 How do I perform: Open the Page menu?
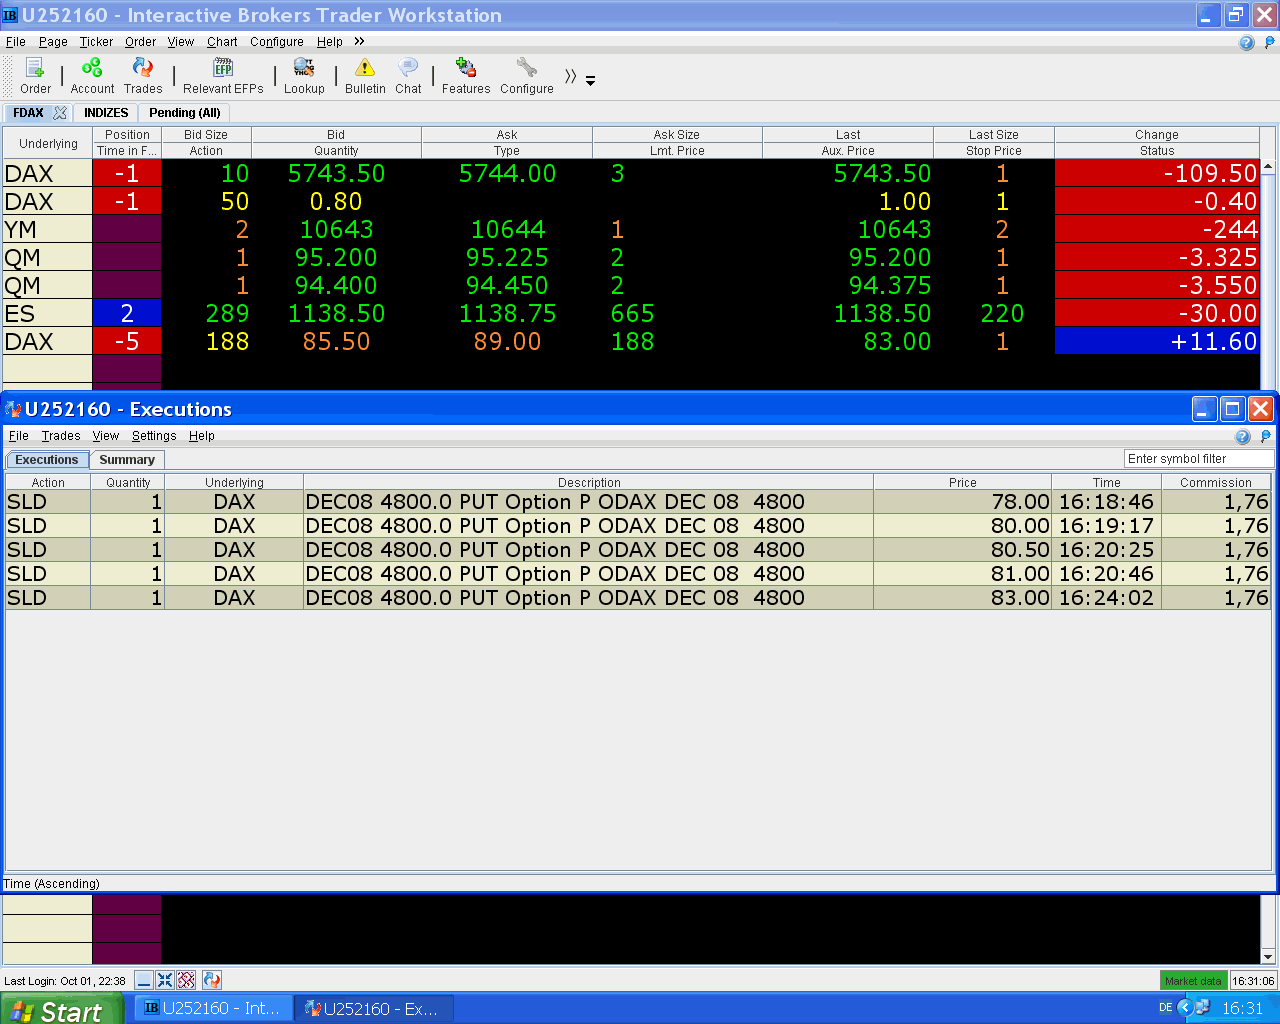pos(53,42)
